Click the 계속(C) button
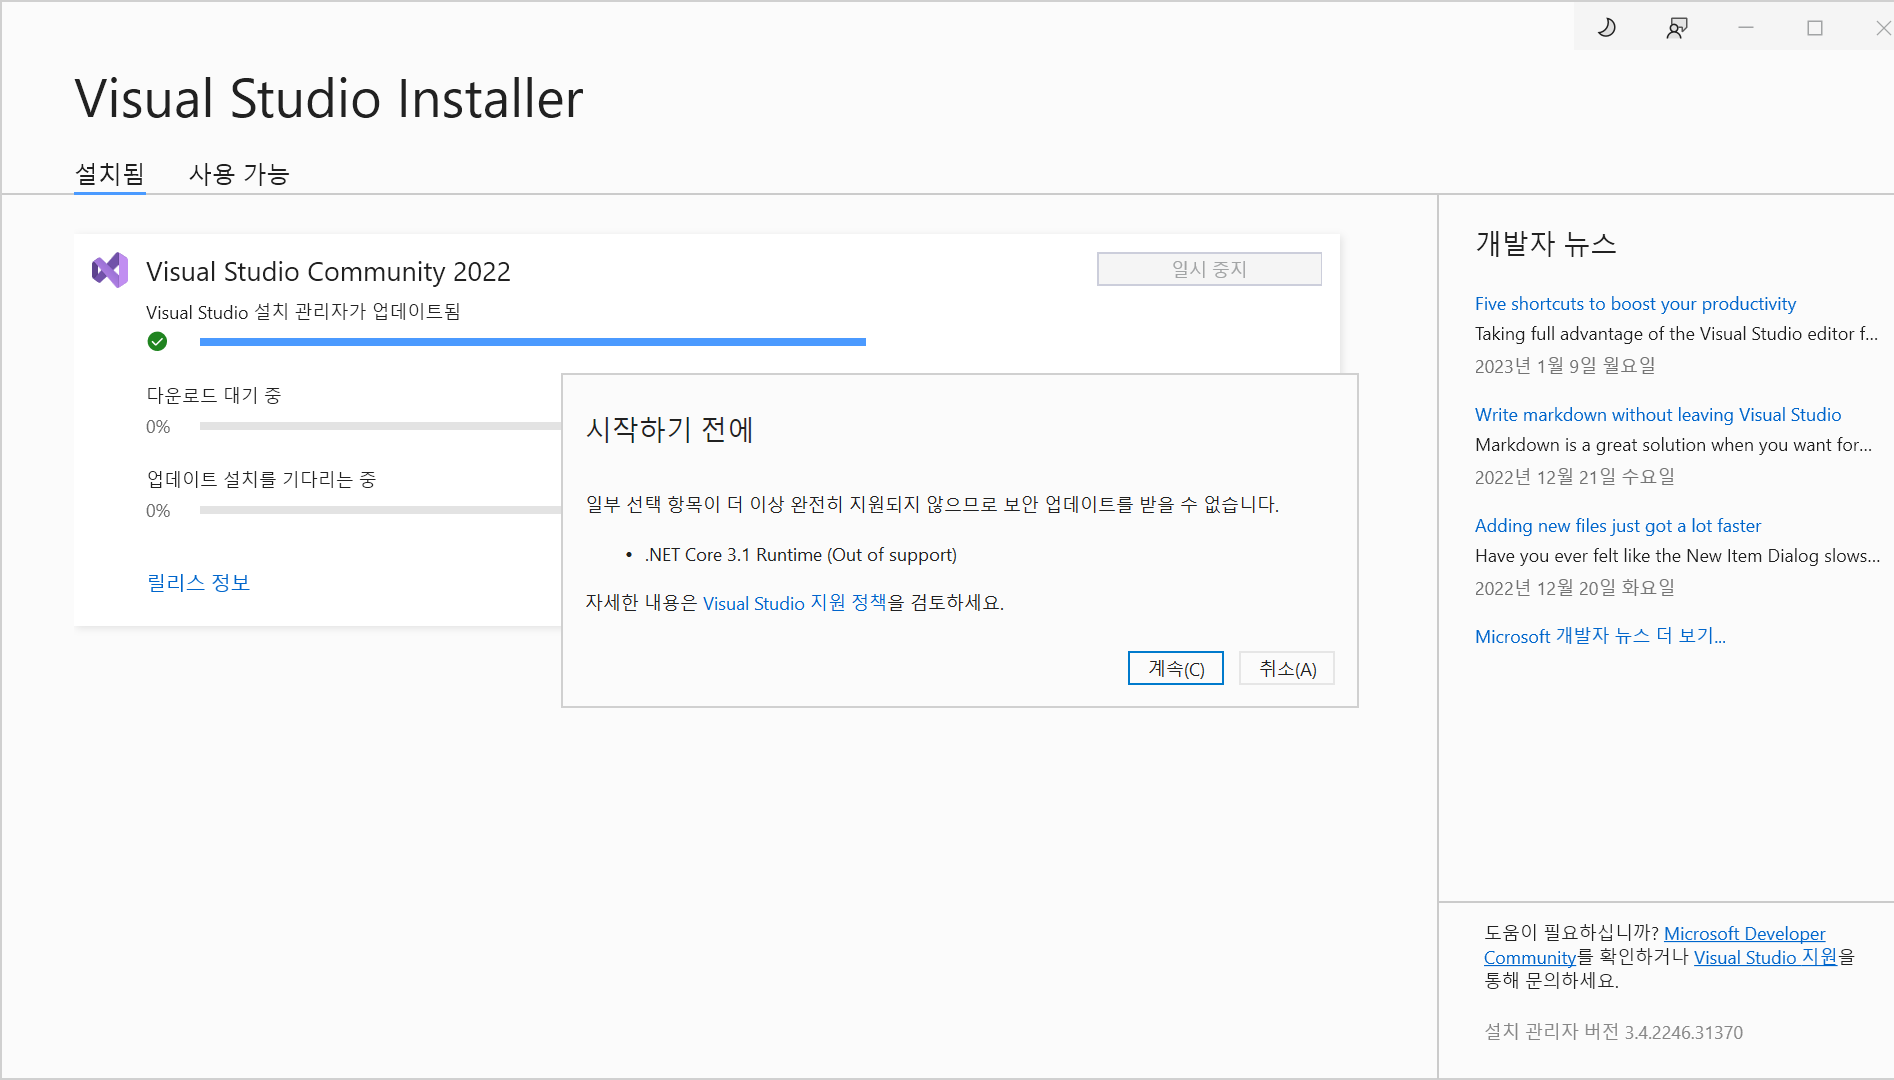 coord(1176,668)
